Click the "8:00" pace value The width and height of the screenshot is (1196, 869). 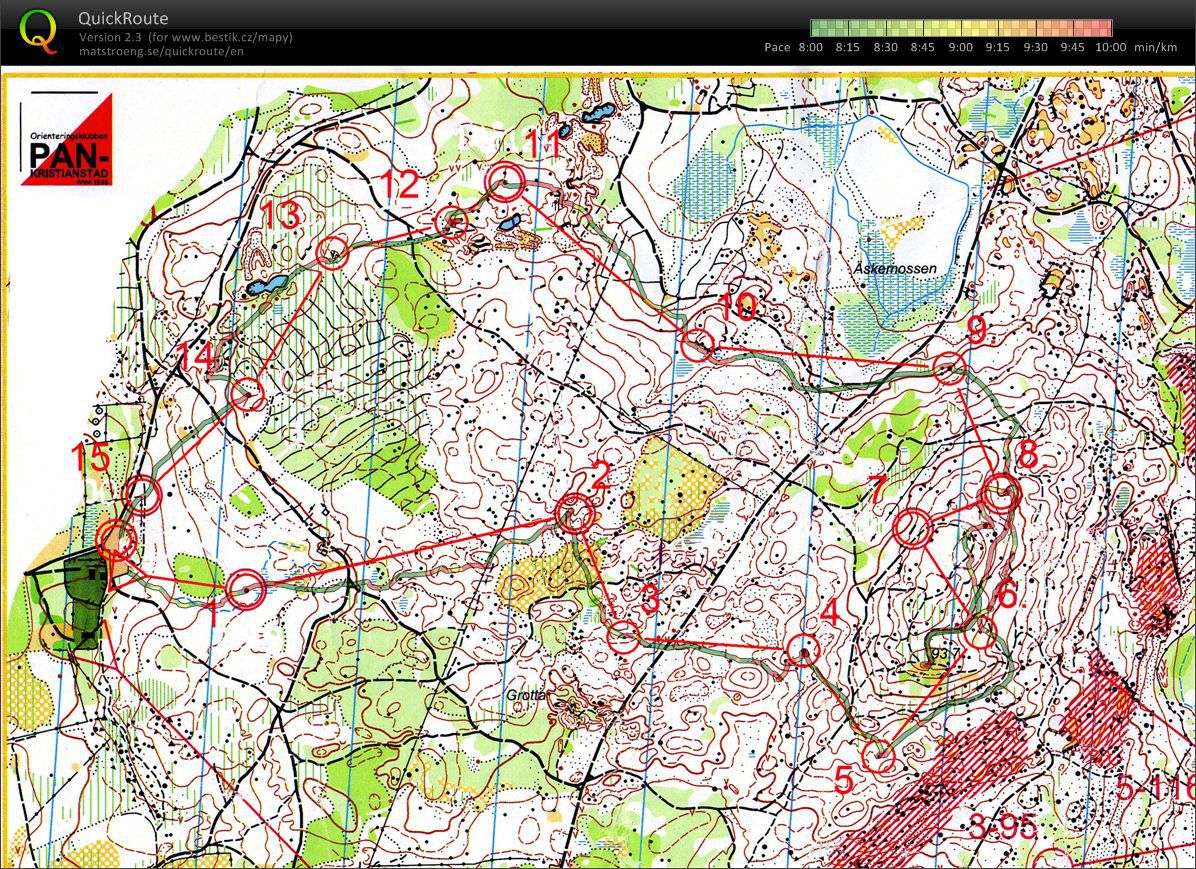click(x=810, y=47)
